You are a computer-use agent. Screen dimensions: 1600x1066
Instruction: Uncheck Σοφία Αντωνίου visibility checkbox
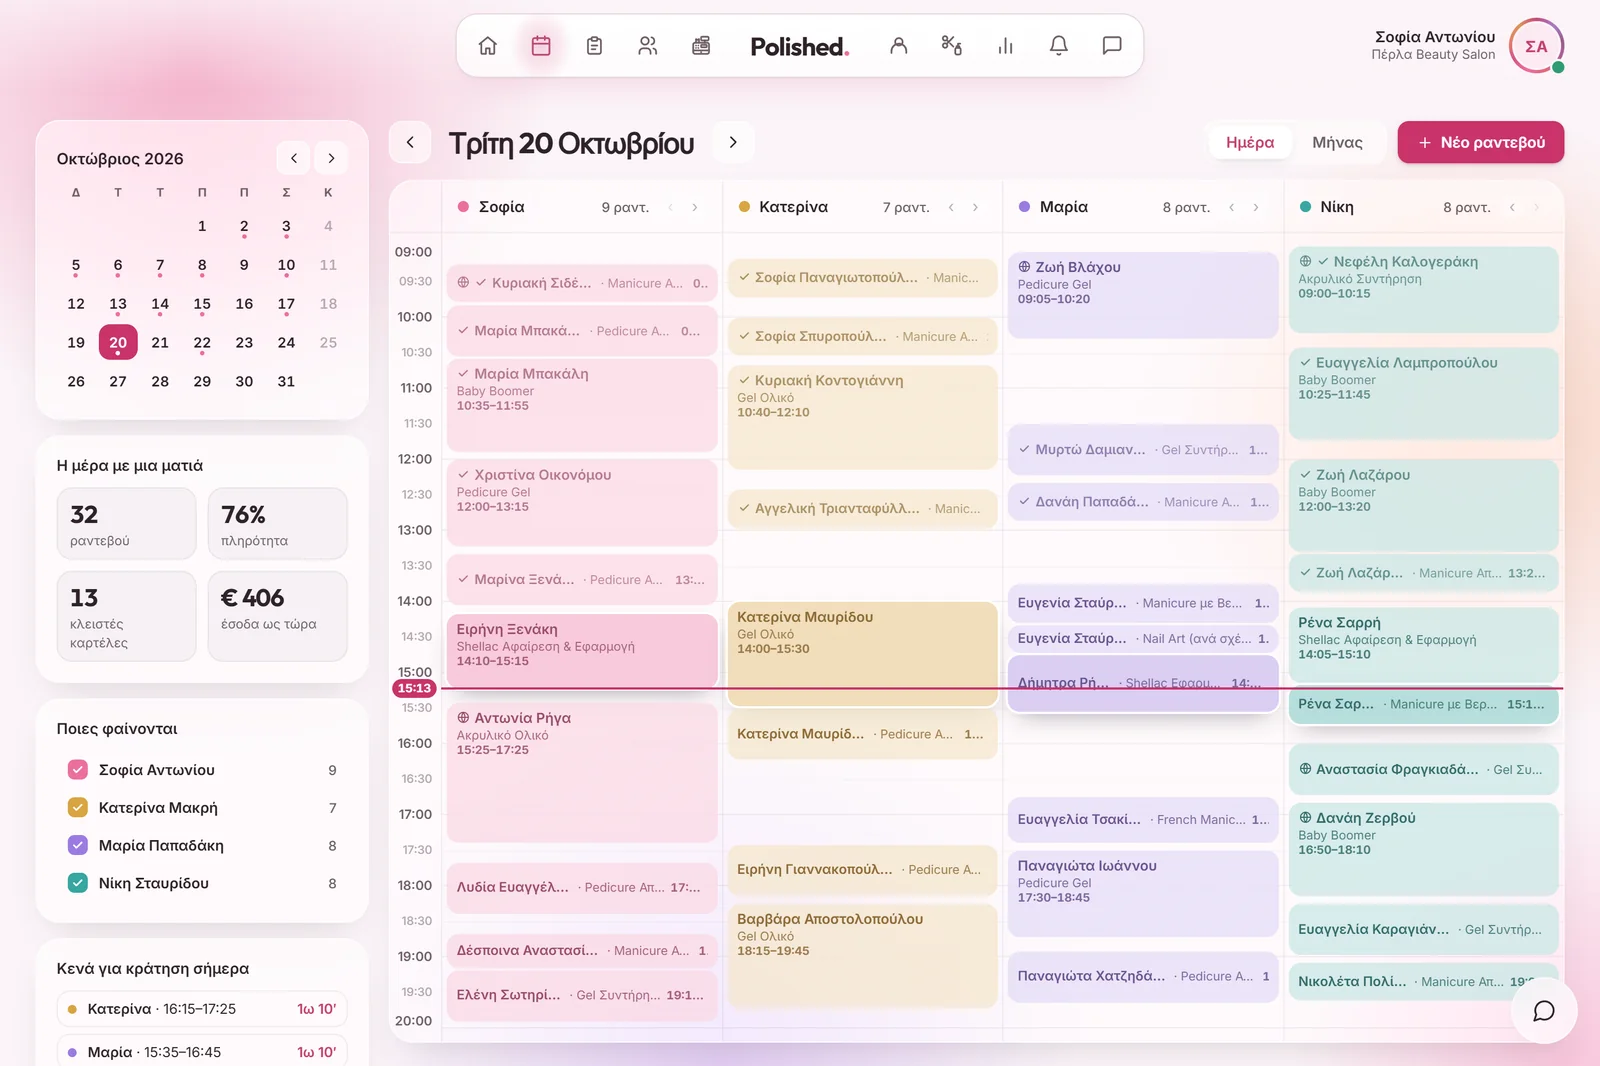(x=78, y=770)
